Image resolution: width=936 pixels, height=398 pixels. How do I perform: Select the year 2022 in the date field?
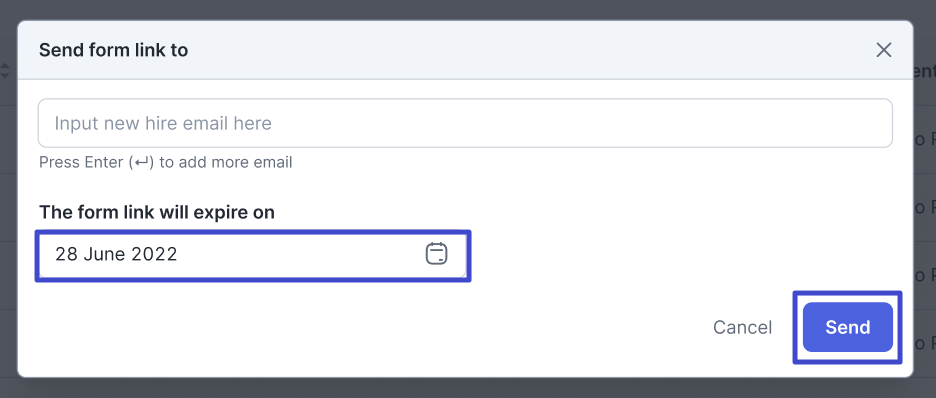coord(154,254)
